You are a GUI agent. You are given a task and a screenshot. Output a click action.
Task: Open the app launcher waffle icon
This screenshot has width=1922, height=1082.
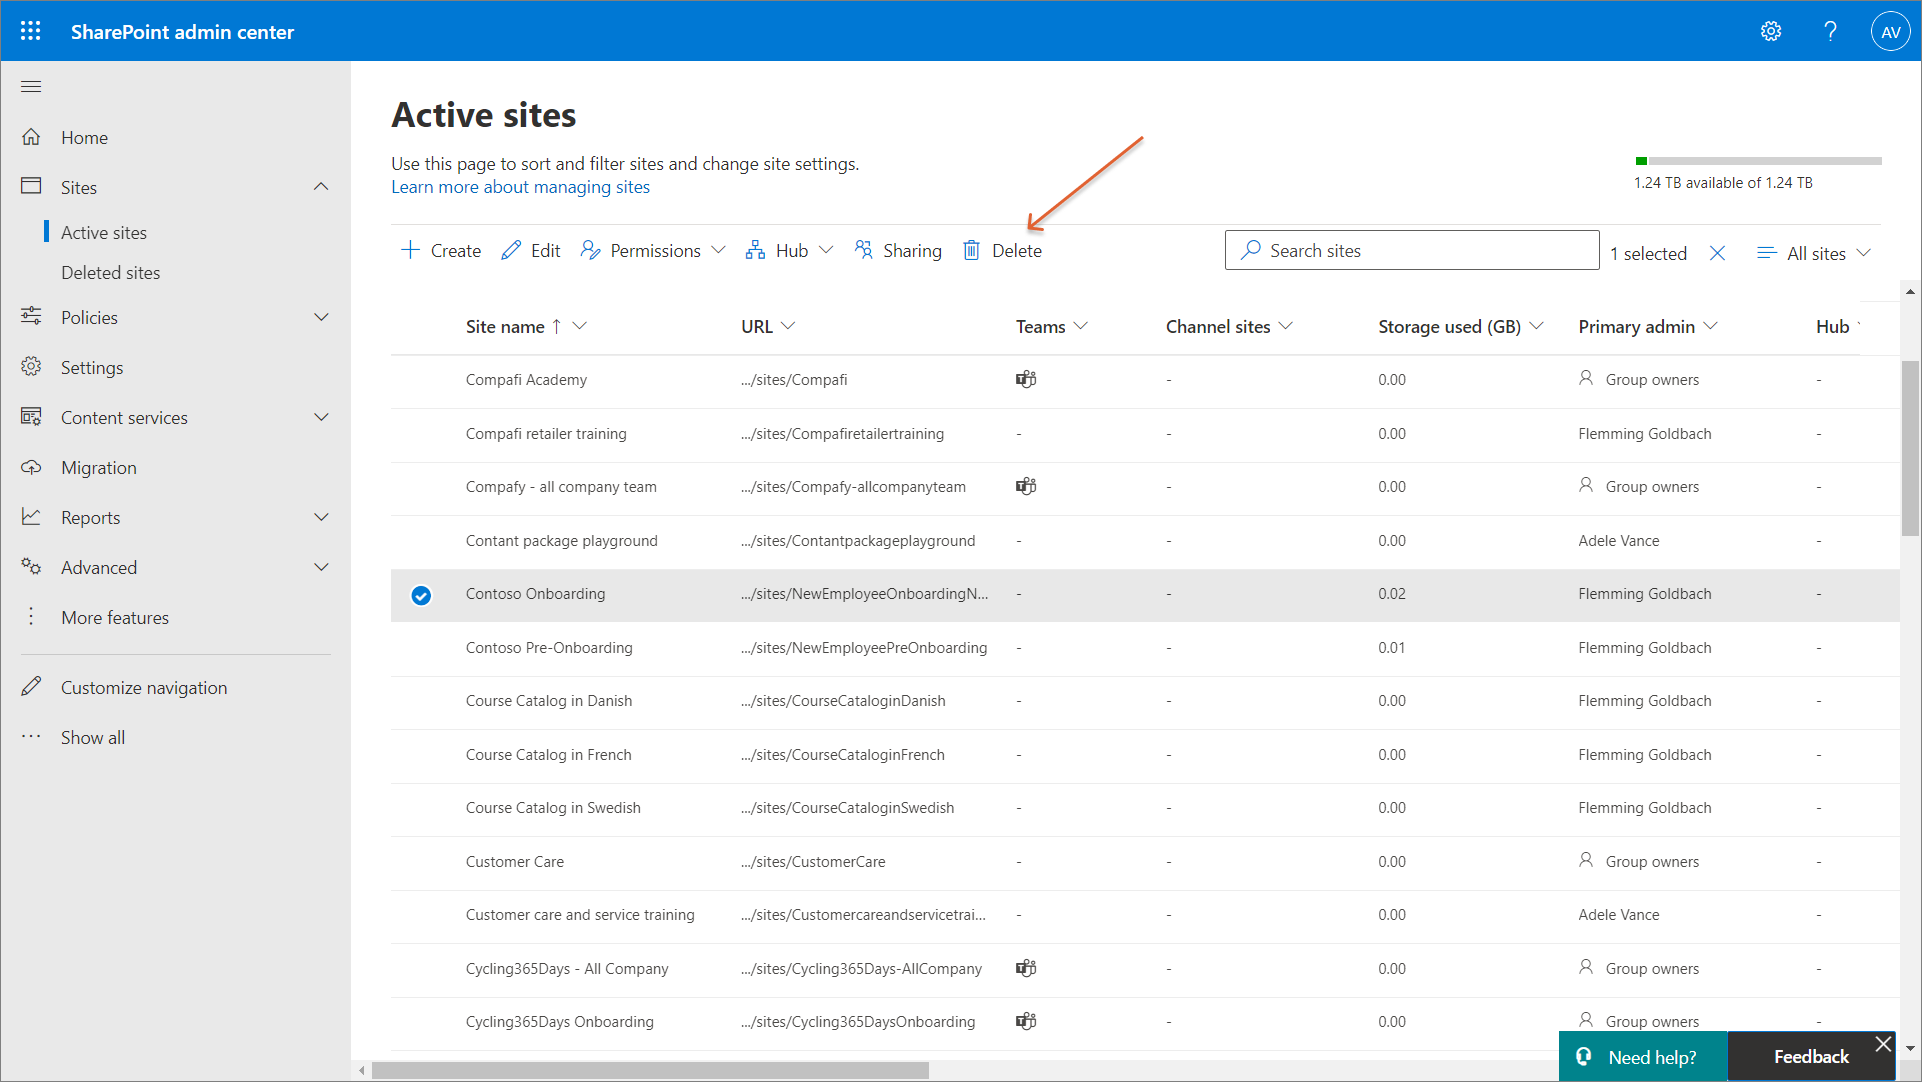[x=31, y=31]
